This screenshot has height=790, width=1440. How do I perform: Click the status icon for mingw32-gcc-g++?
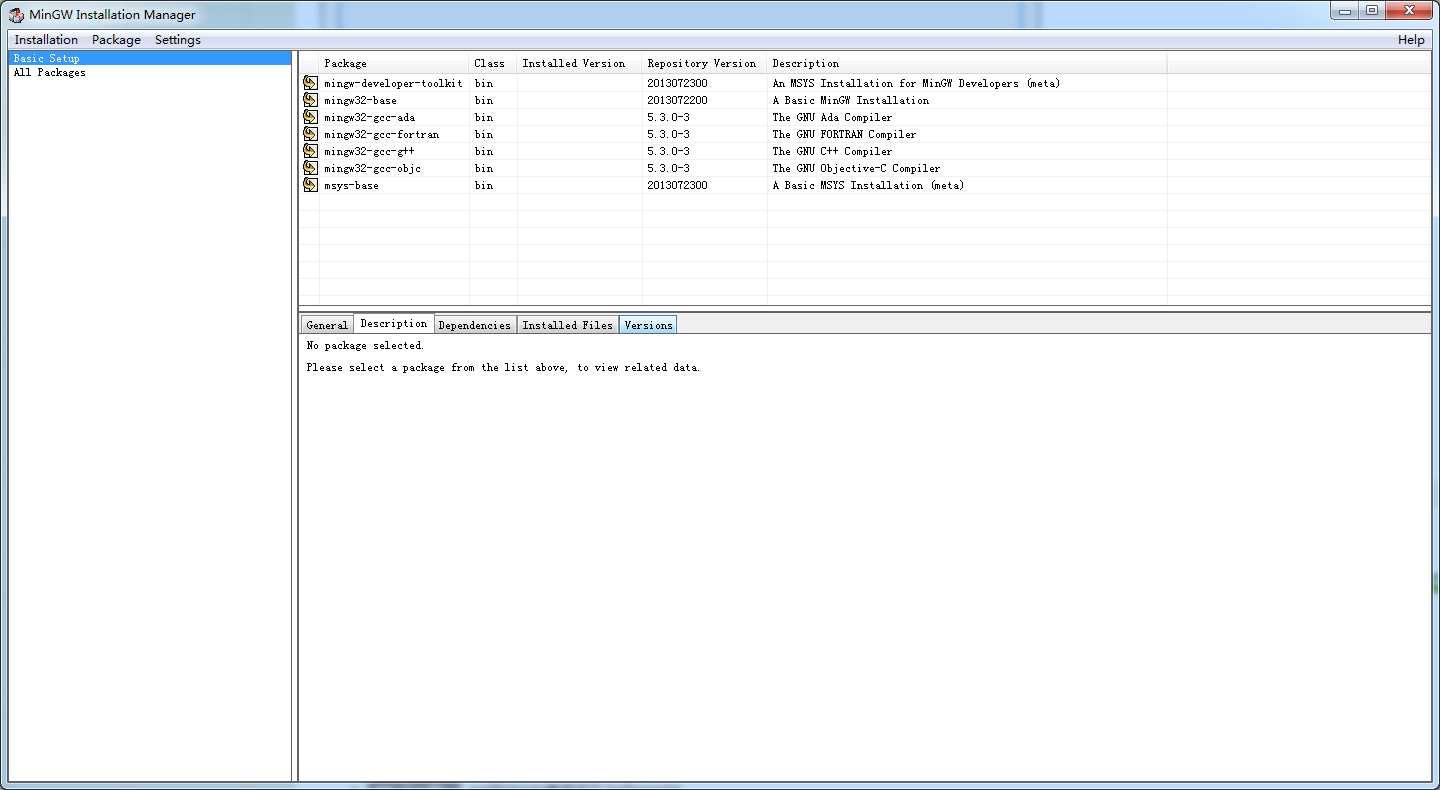311,151
